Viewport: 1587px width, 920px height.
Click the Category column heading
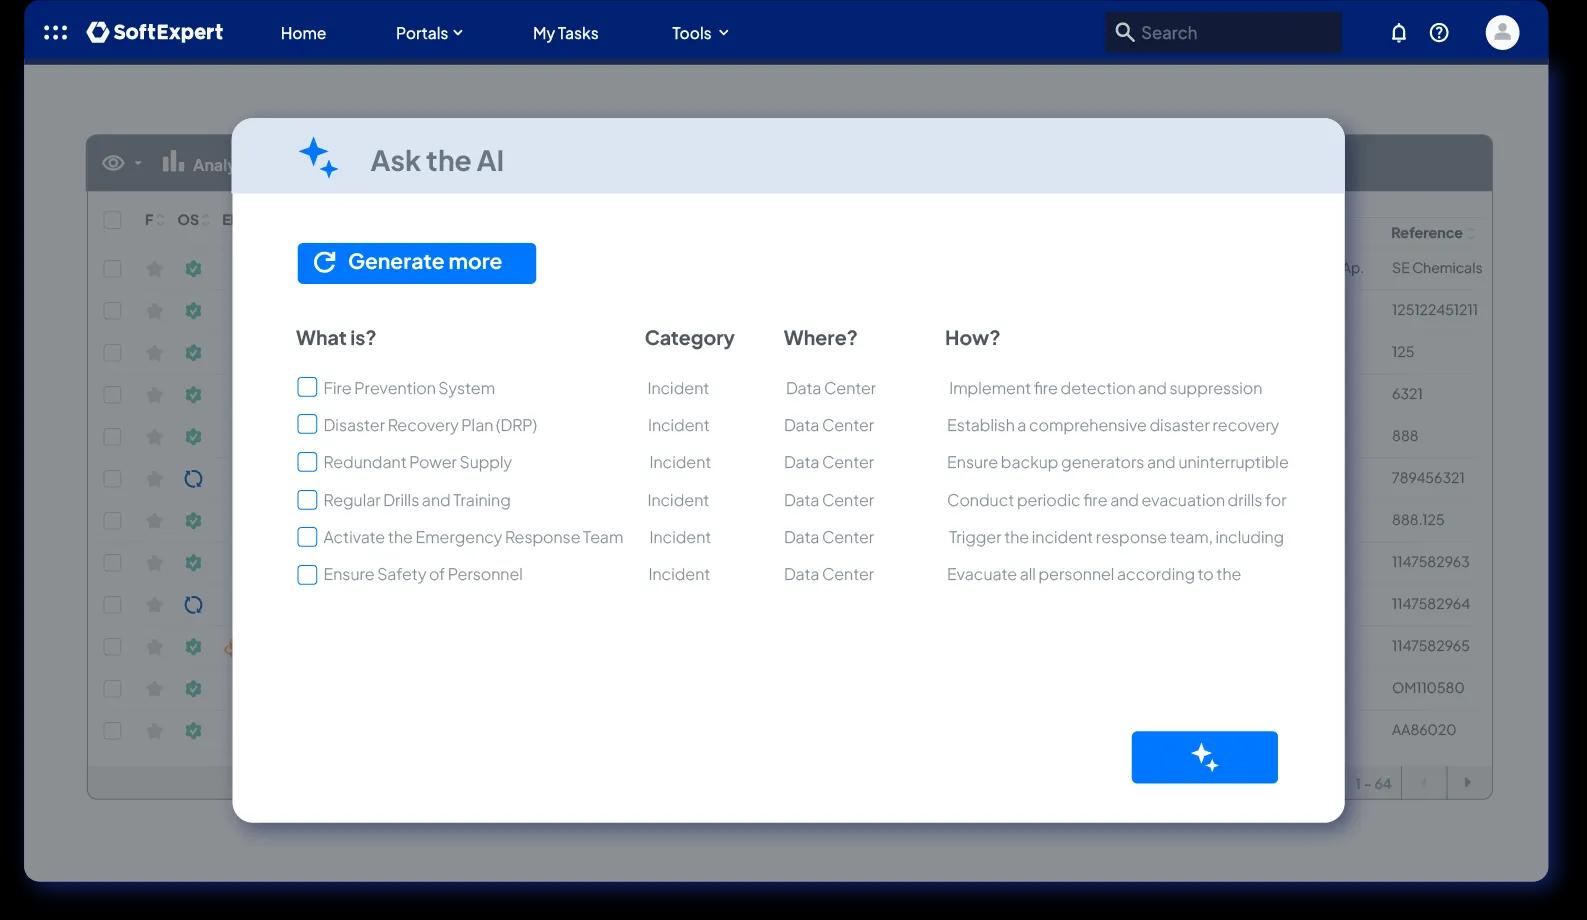click(689, 338)
